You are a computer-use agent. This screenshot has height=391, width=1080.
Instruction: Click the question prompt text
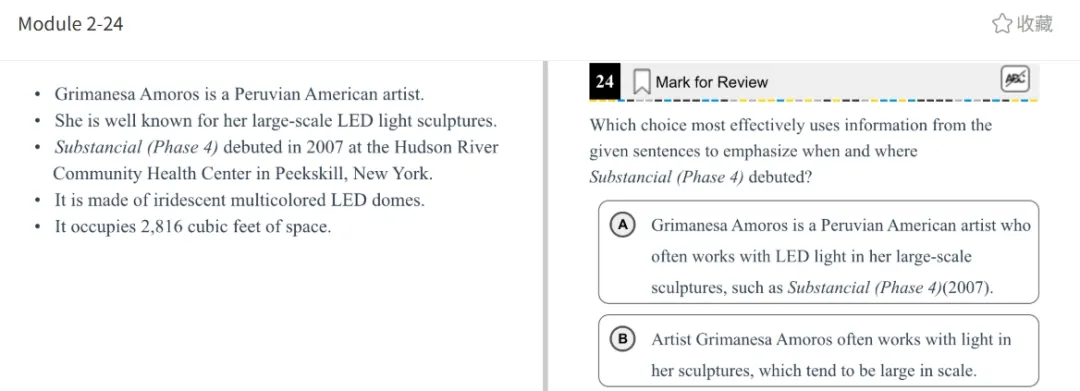pos(791,151)
